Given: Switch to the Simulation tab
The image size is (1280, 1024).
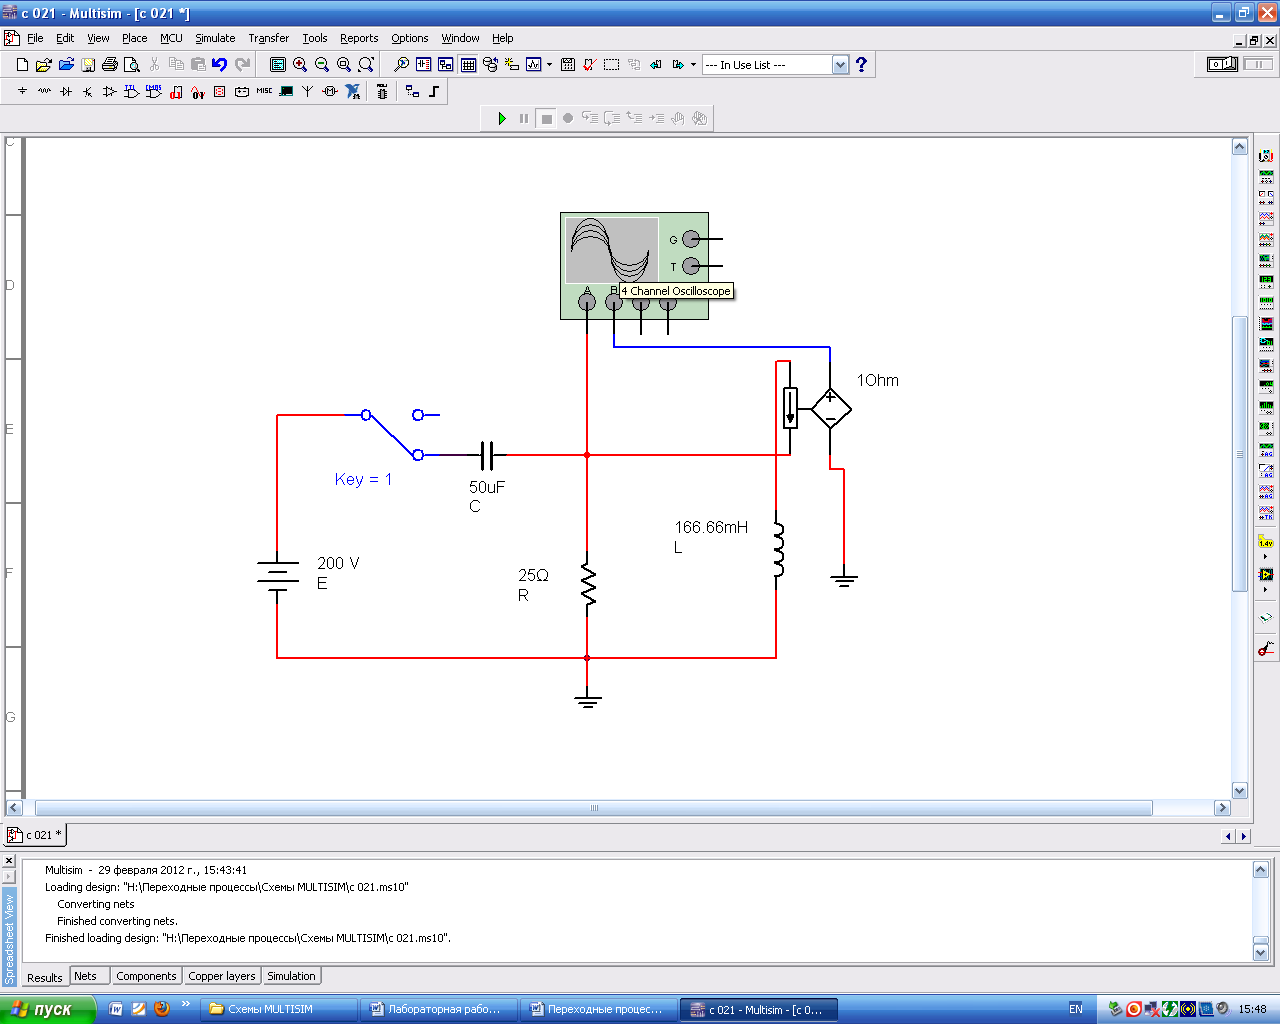Looking at the screenshot, I should [291, 976].
